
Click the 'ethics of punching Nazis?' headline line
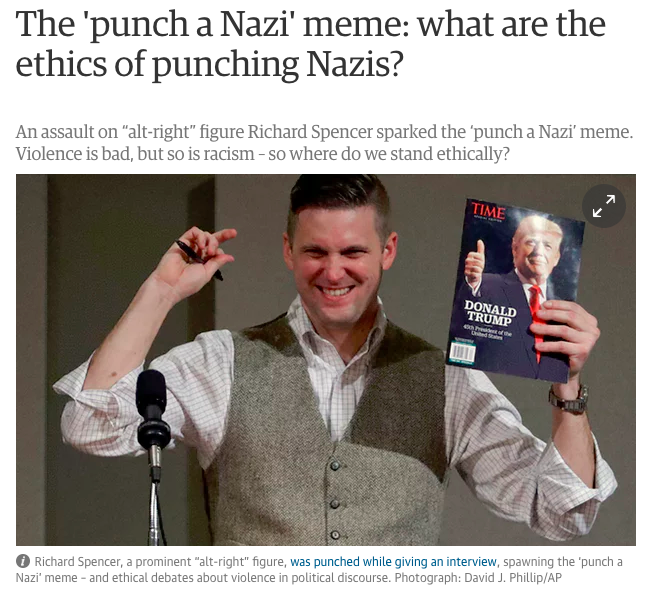point(209,64)
